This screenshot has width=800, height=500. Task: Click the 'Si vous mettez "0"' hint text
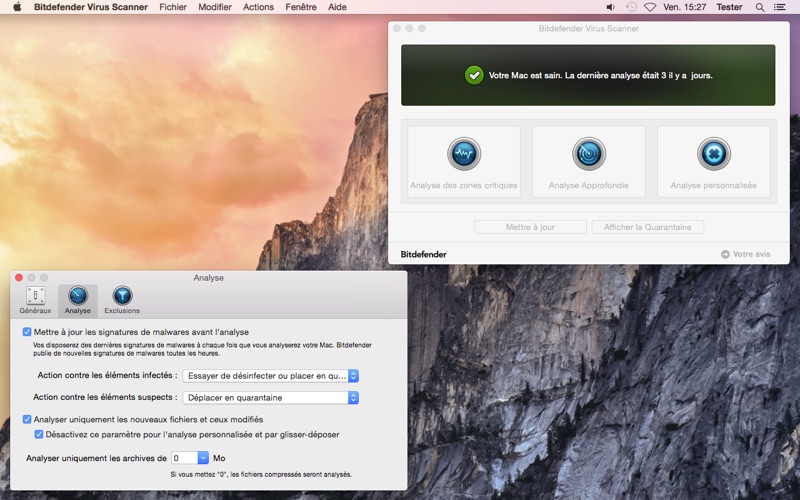[261, 474]
